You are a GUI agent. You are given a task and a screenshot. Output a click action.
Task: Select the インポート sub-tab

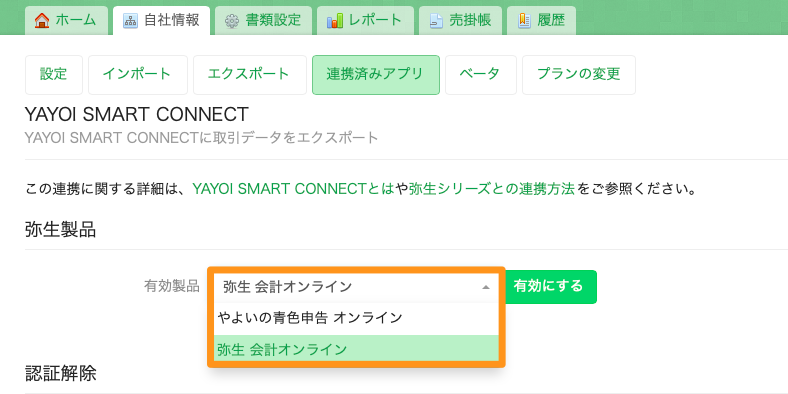click(x=138, y=75)
